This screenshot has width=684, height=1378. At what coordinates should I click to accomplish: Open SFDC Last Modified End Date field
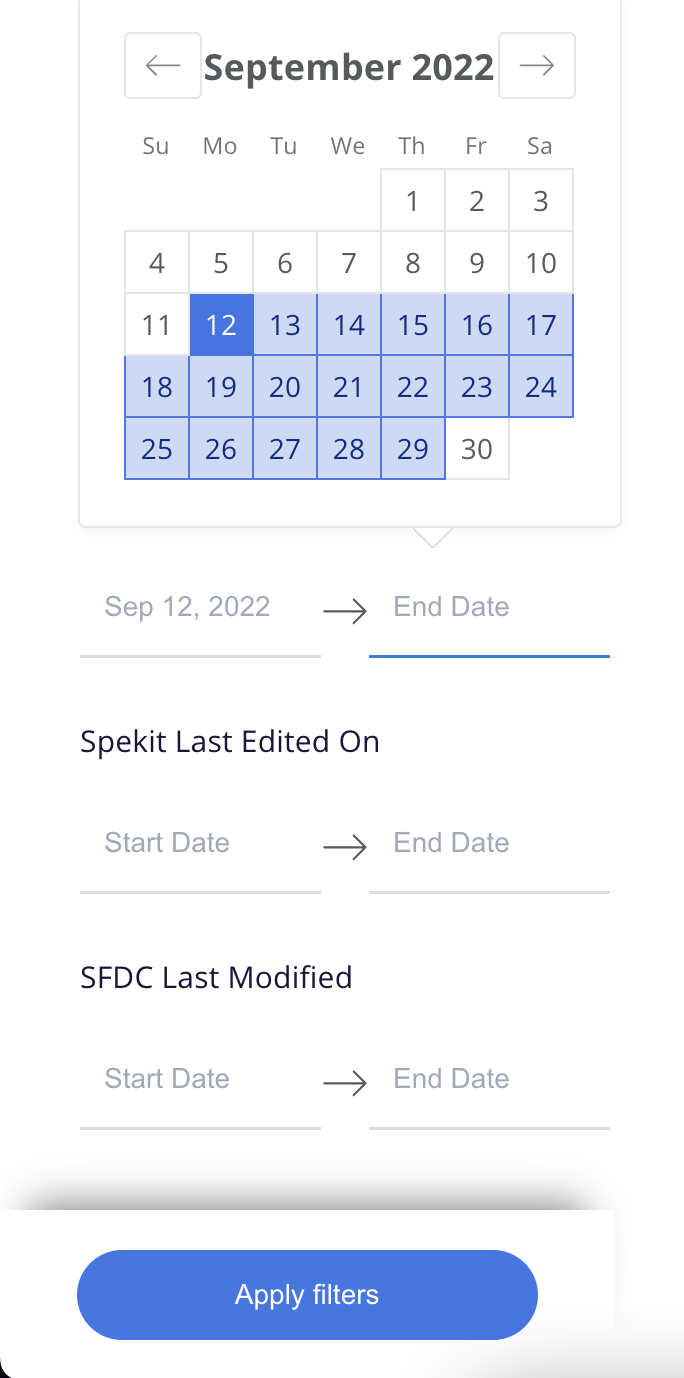489,1079
